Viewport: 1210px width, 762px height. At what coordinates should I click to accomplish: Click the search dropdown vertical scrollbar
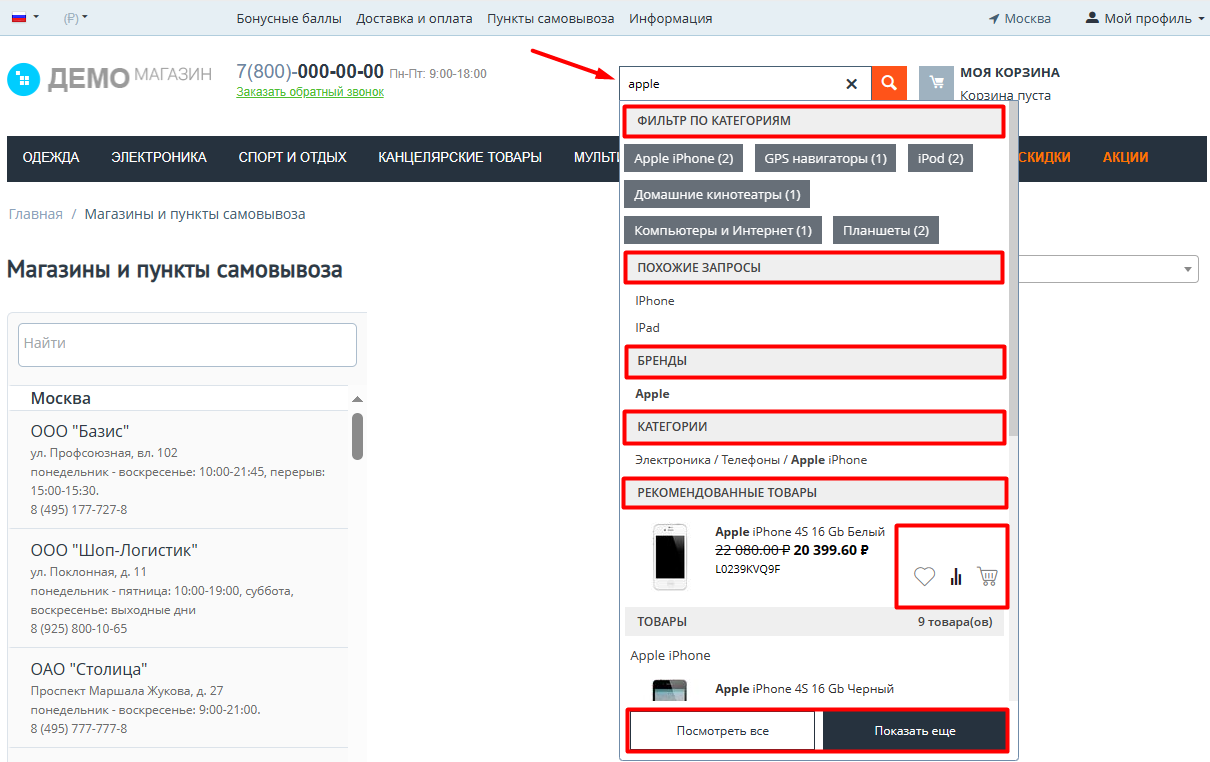(x=1014, y=270)
